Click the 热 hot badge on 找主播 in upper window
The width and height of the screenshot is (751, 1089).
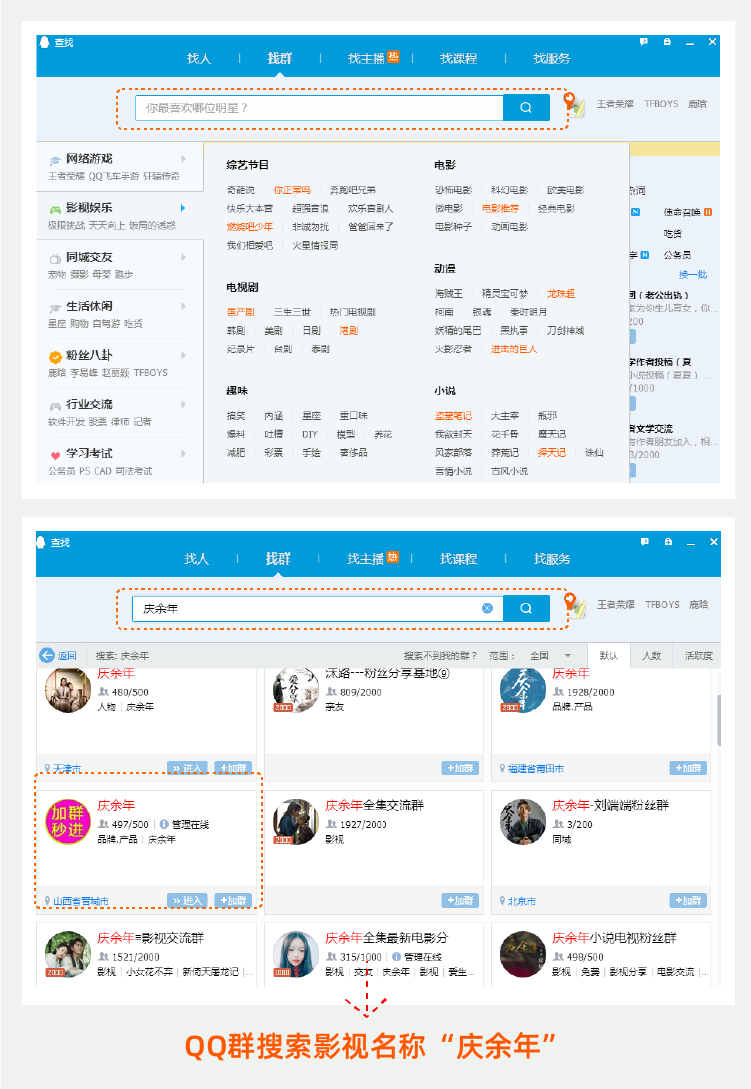click(393, 56)
